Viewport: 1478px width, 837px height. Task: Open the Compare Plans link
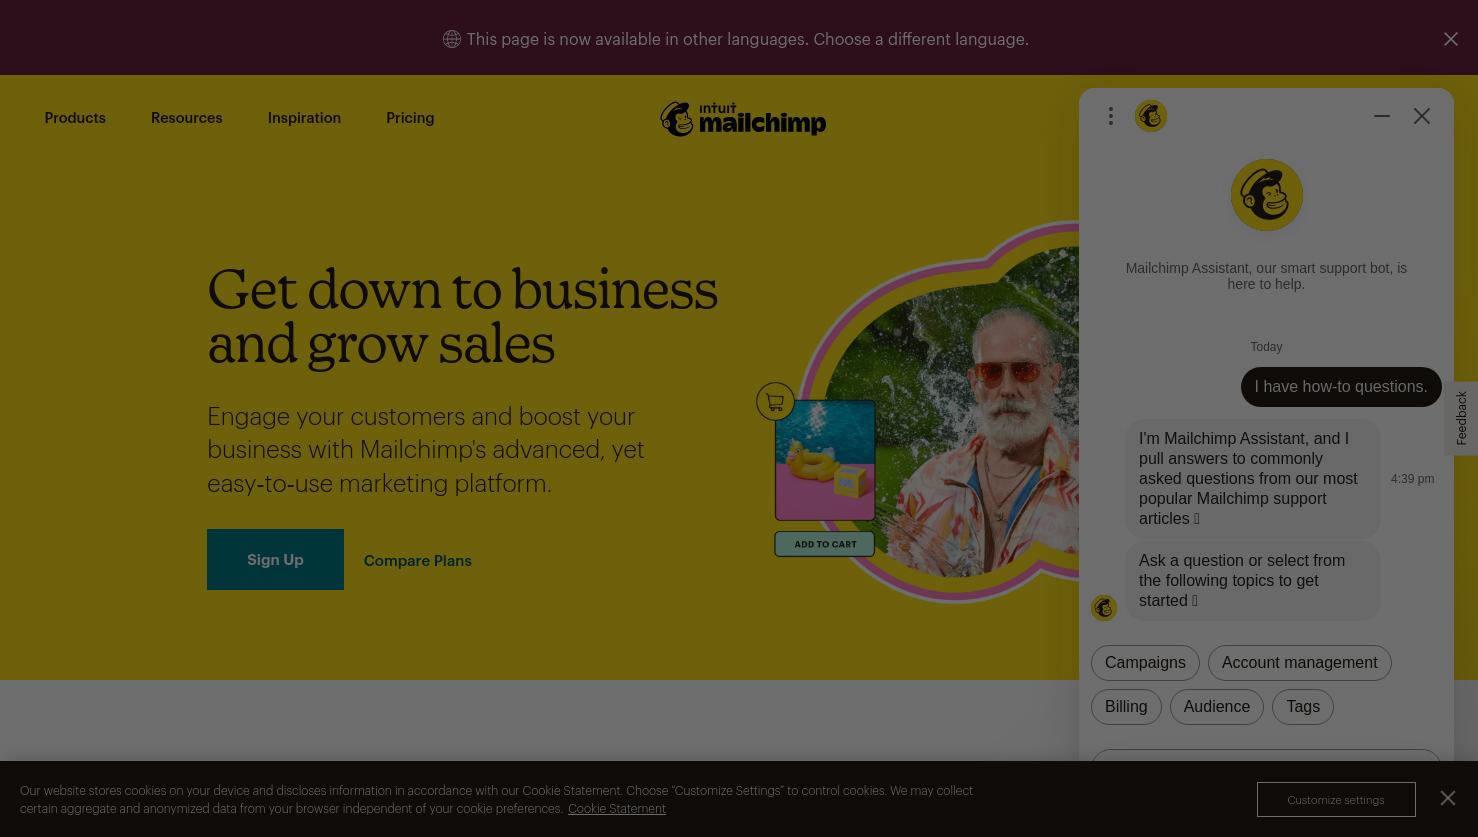pos(418,561)
